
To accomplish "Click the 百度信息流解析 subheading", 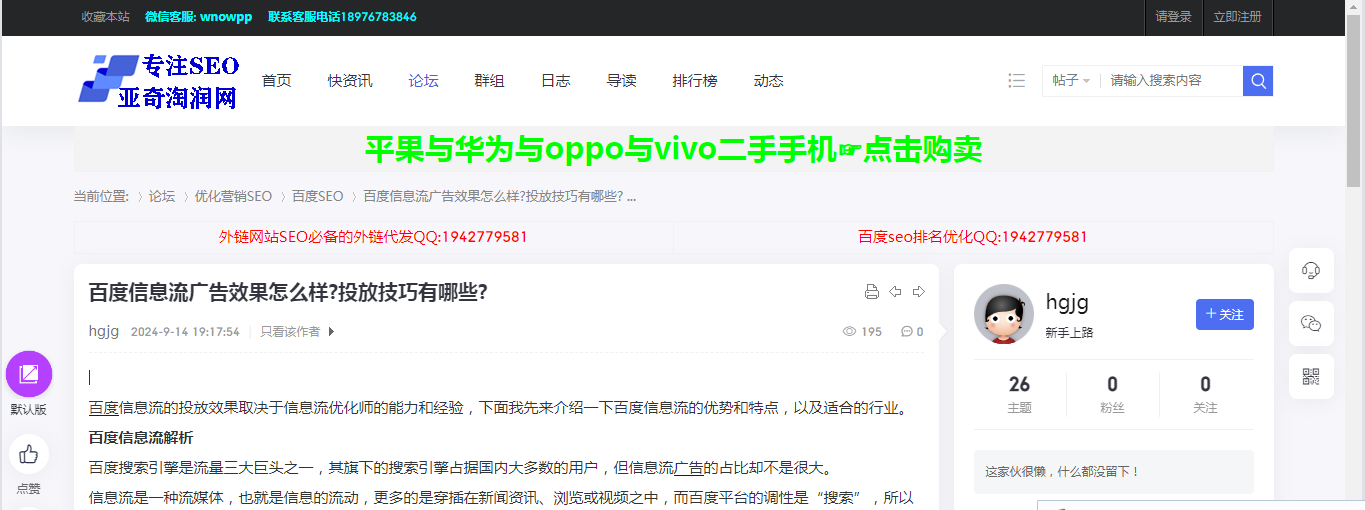I will [x=141, y=438].
